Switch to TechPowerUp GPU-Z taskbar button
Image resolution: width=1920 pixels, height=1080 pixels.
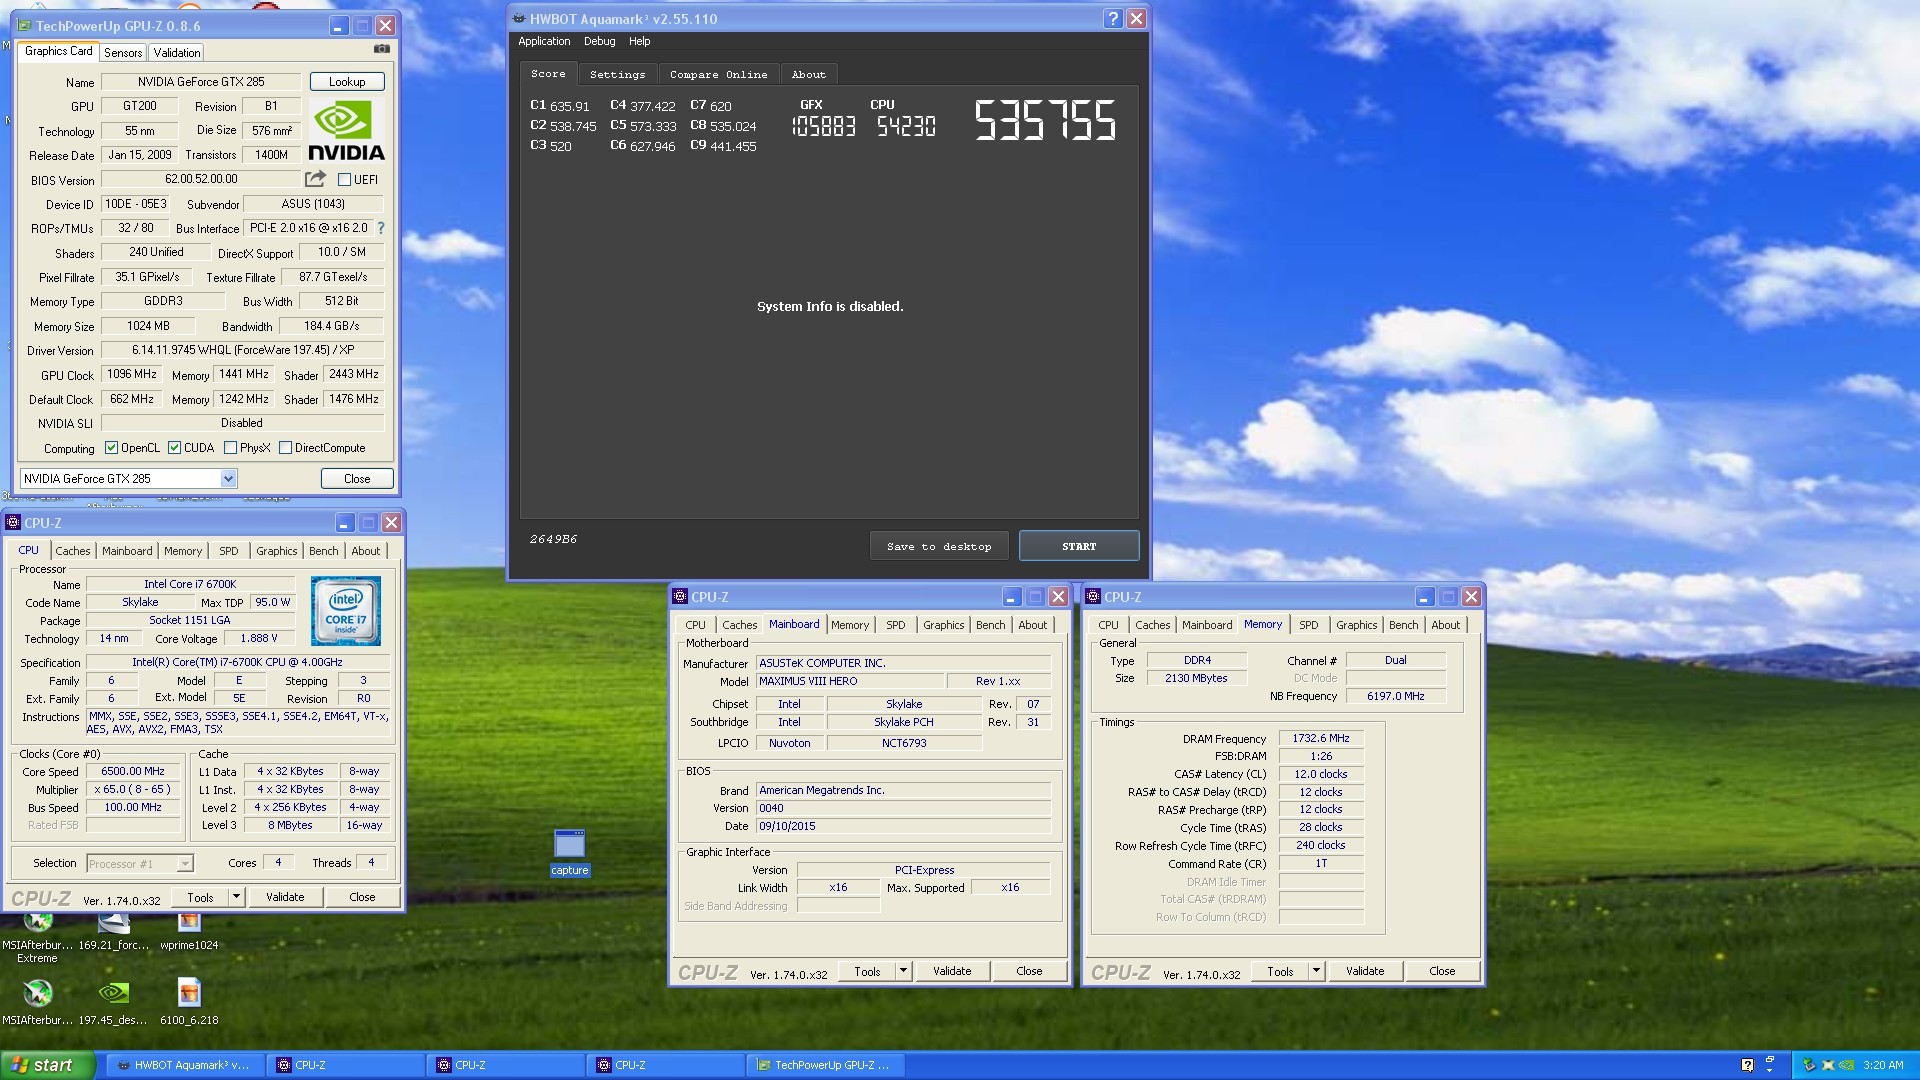pos(824,1065)
